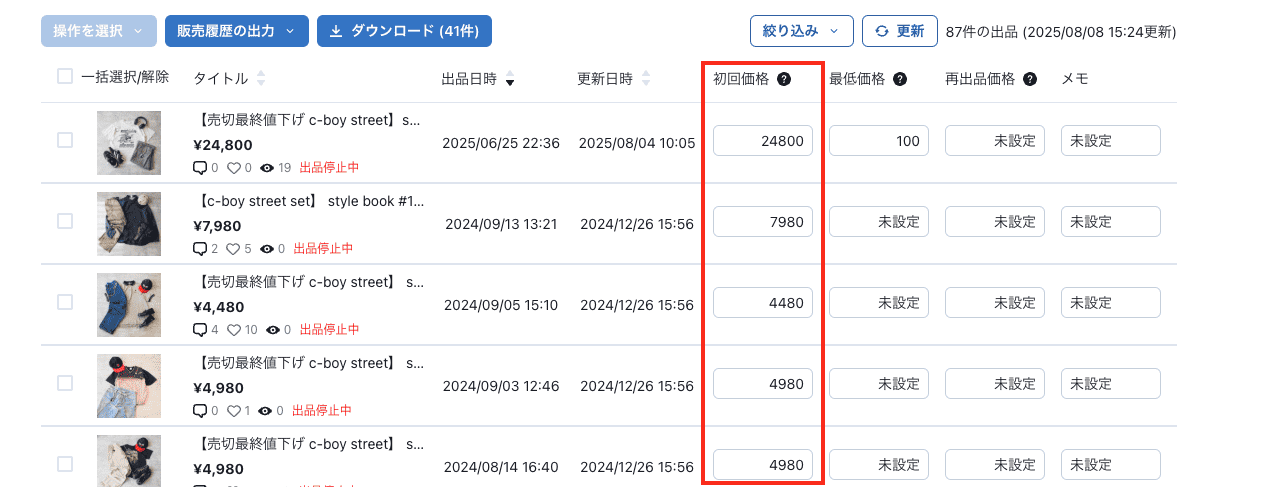Click help icon next to 初回価格
This screenshot has height=487, width=1261.
click(784, 79)
